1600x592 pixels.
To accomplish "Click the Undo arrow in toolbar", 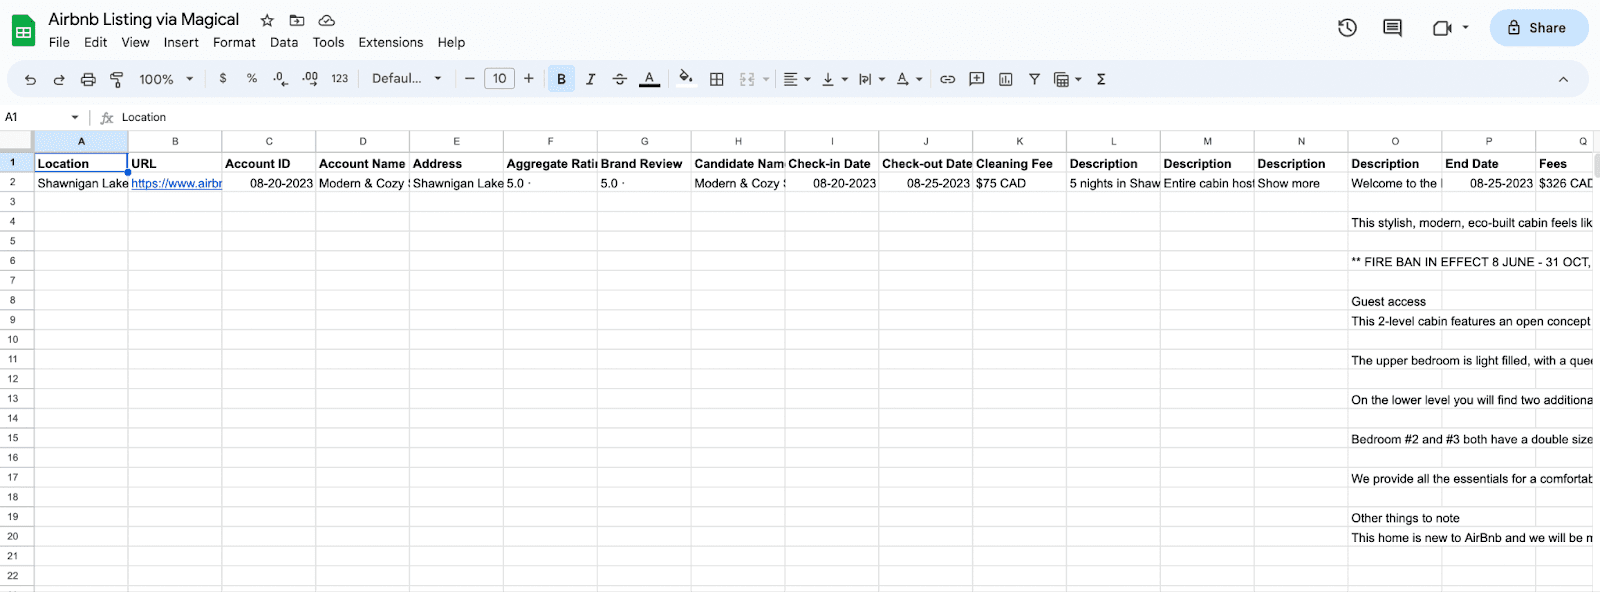I will tap(30, 79).
